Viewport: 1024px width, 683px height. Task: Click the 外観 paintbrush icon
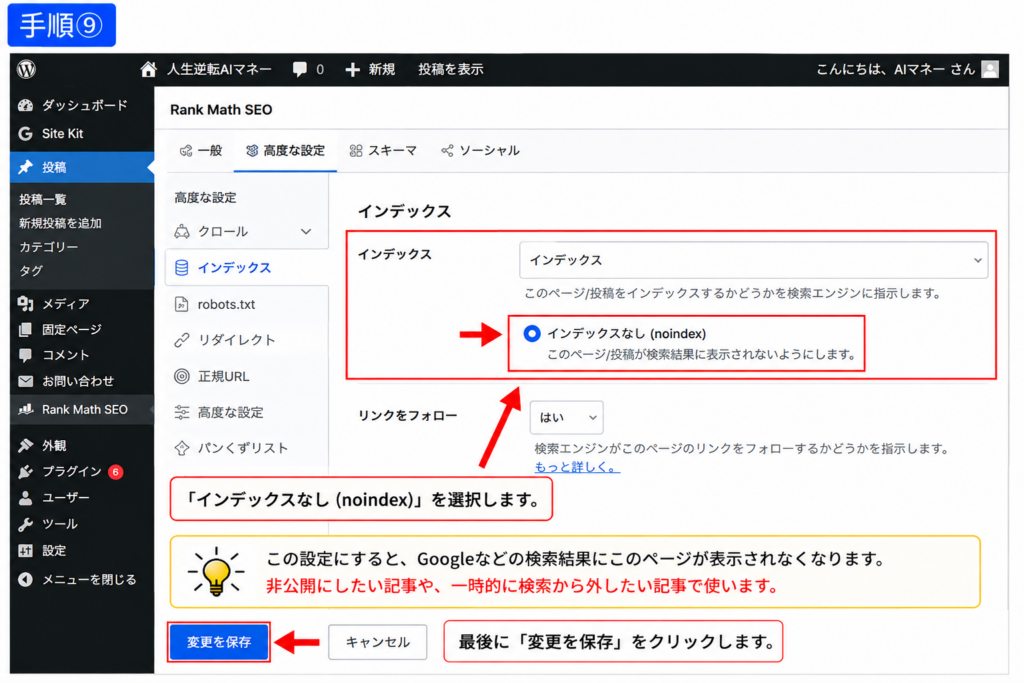tap(25, 445)
